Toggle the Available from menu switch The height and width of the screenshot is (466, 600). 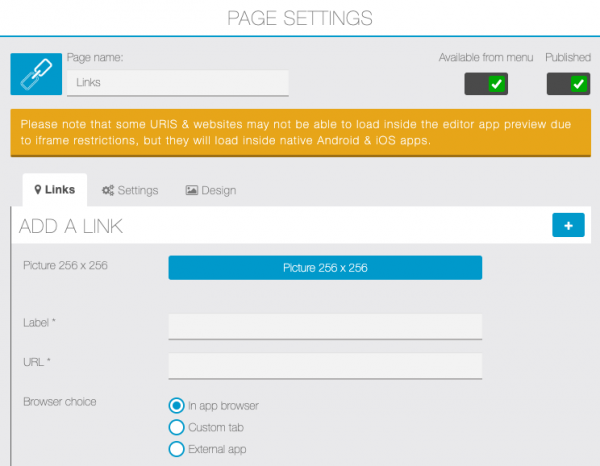(x=486, y=84)
